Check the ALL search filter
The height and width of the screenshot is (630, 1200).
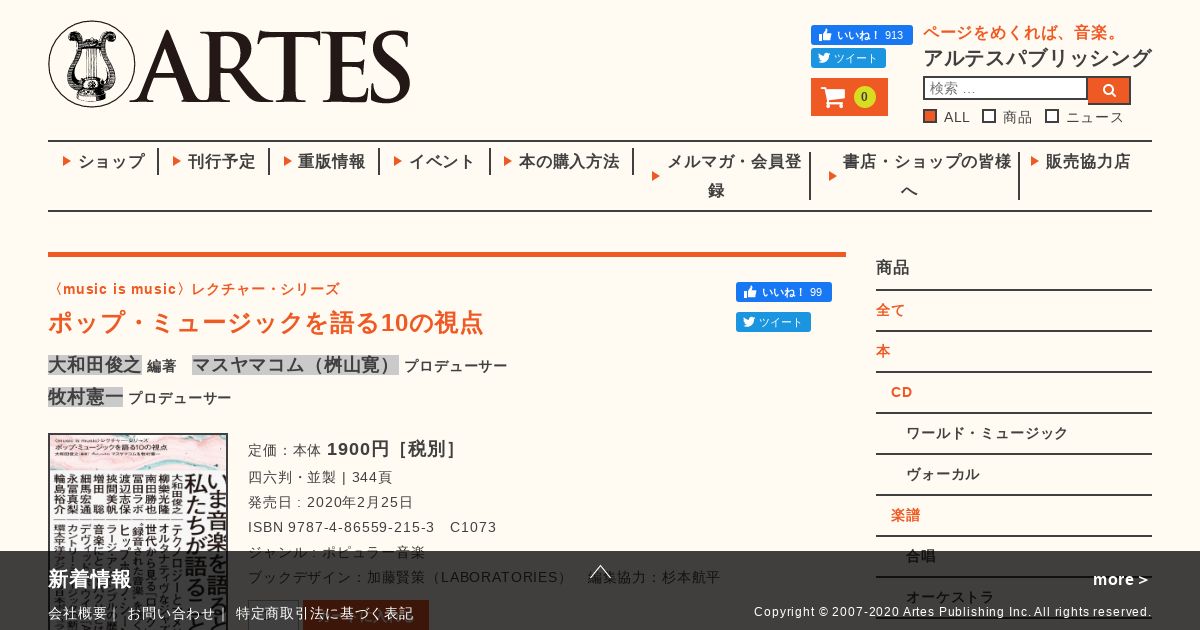click(x=930, y=116)
